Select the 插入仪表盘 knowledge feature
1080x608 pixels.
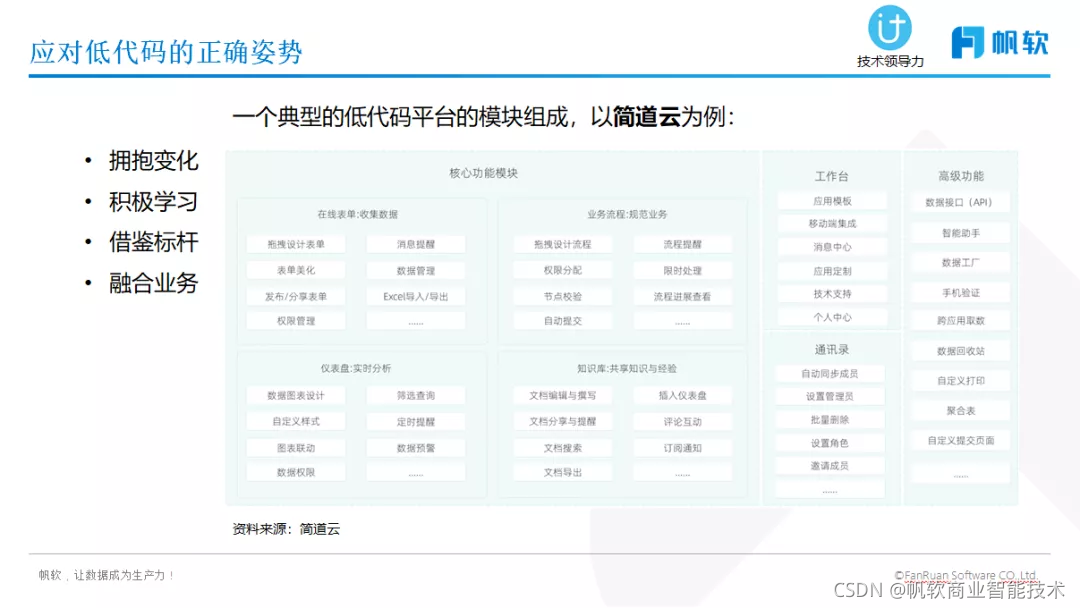682,395
